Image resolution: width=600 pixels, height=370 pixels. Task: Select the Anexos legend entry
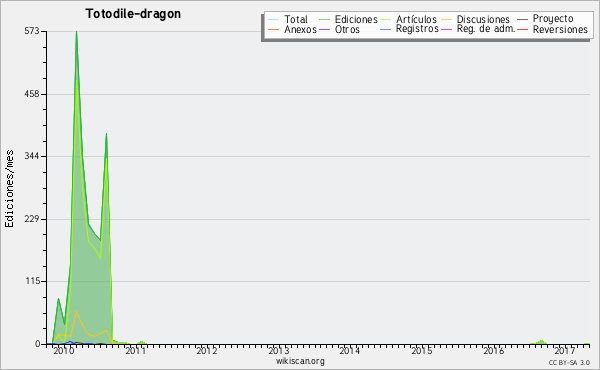[x=300, y=29]
